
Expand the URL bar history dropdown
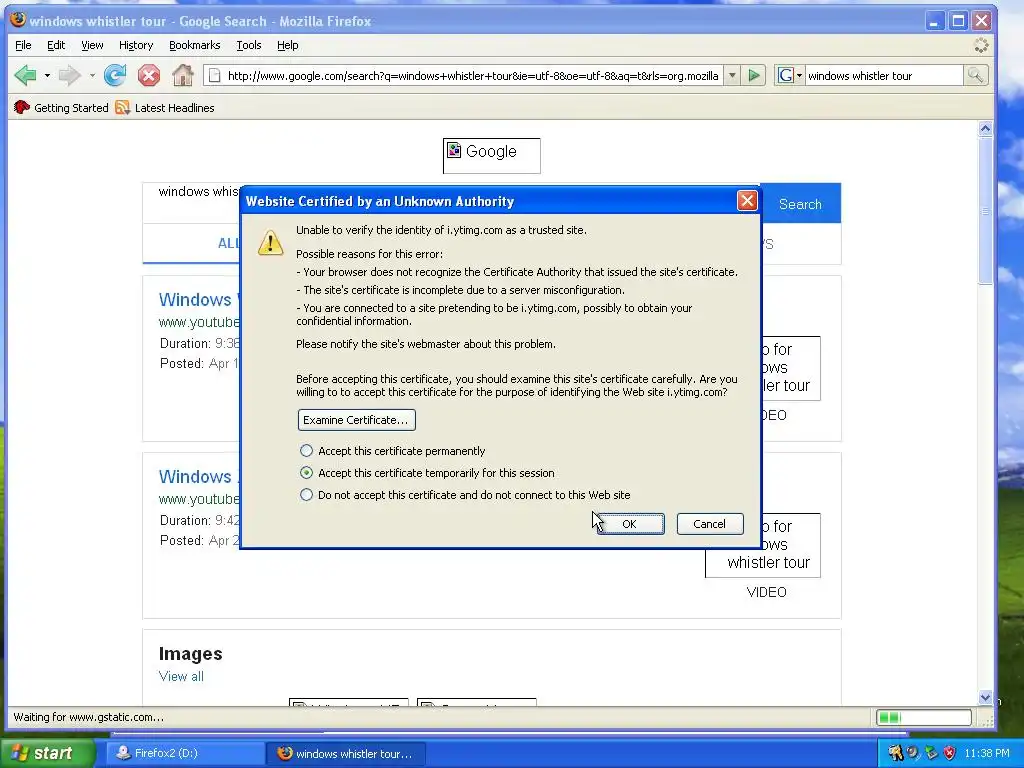732,76
